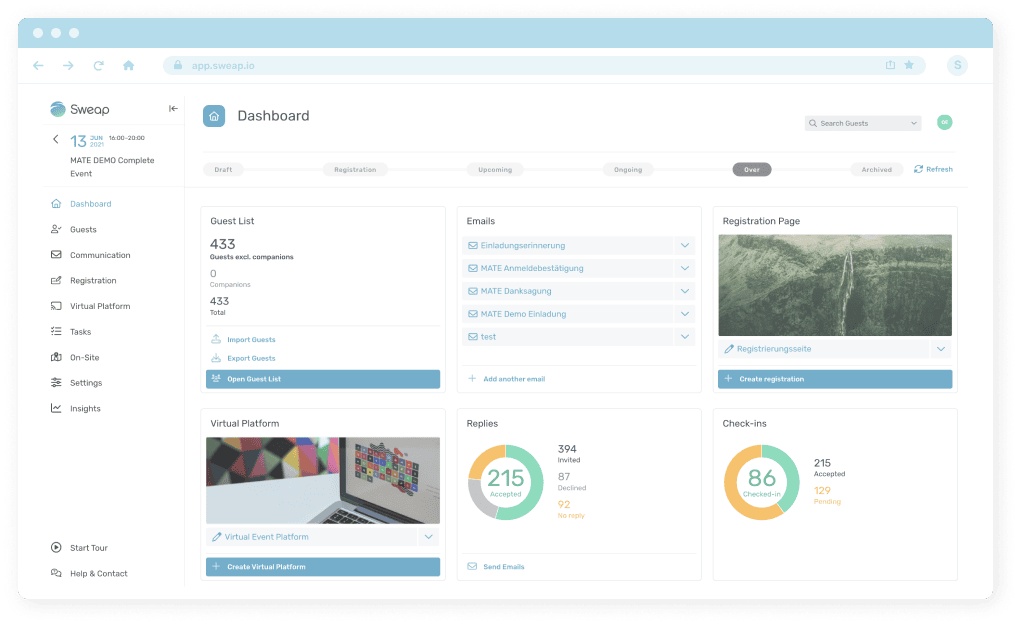This screenshot has height=625, width=1019.
Task: Click the Open Guest List button
Action: click(x=322, y=379)
